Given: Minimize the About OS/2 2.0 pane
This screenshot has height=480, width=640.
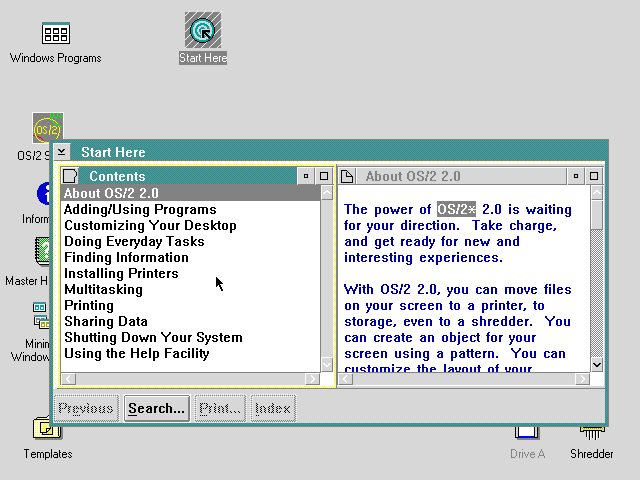Looking at the screenshot, I should click(576, 176).
